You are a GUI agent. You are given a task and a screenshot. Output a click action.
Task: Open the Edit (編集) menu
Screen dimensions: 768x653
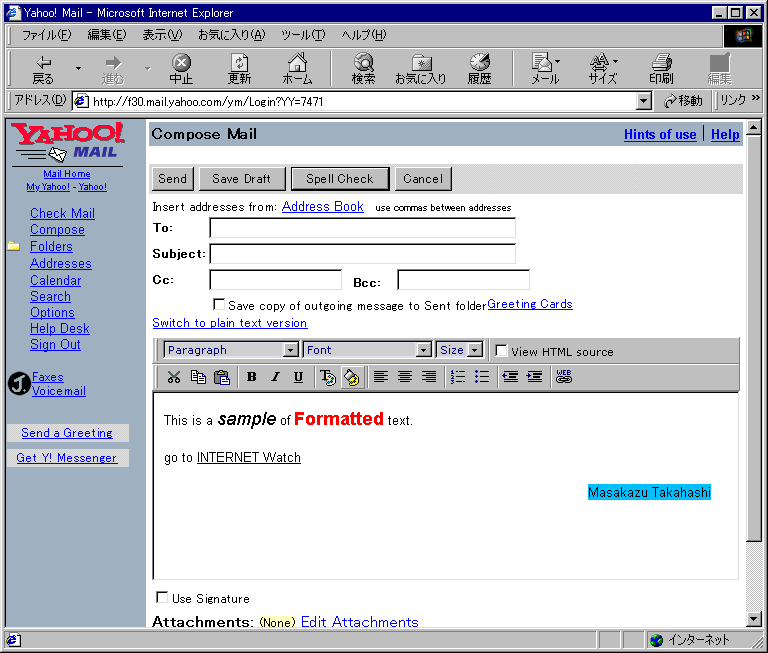(x=107, y=35)
